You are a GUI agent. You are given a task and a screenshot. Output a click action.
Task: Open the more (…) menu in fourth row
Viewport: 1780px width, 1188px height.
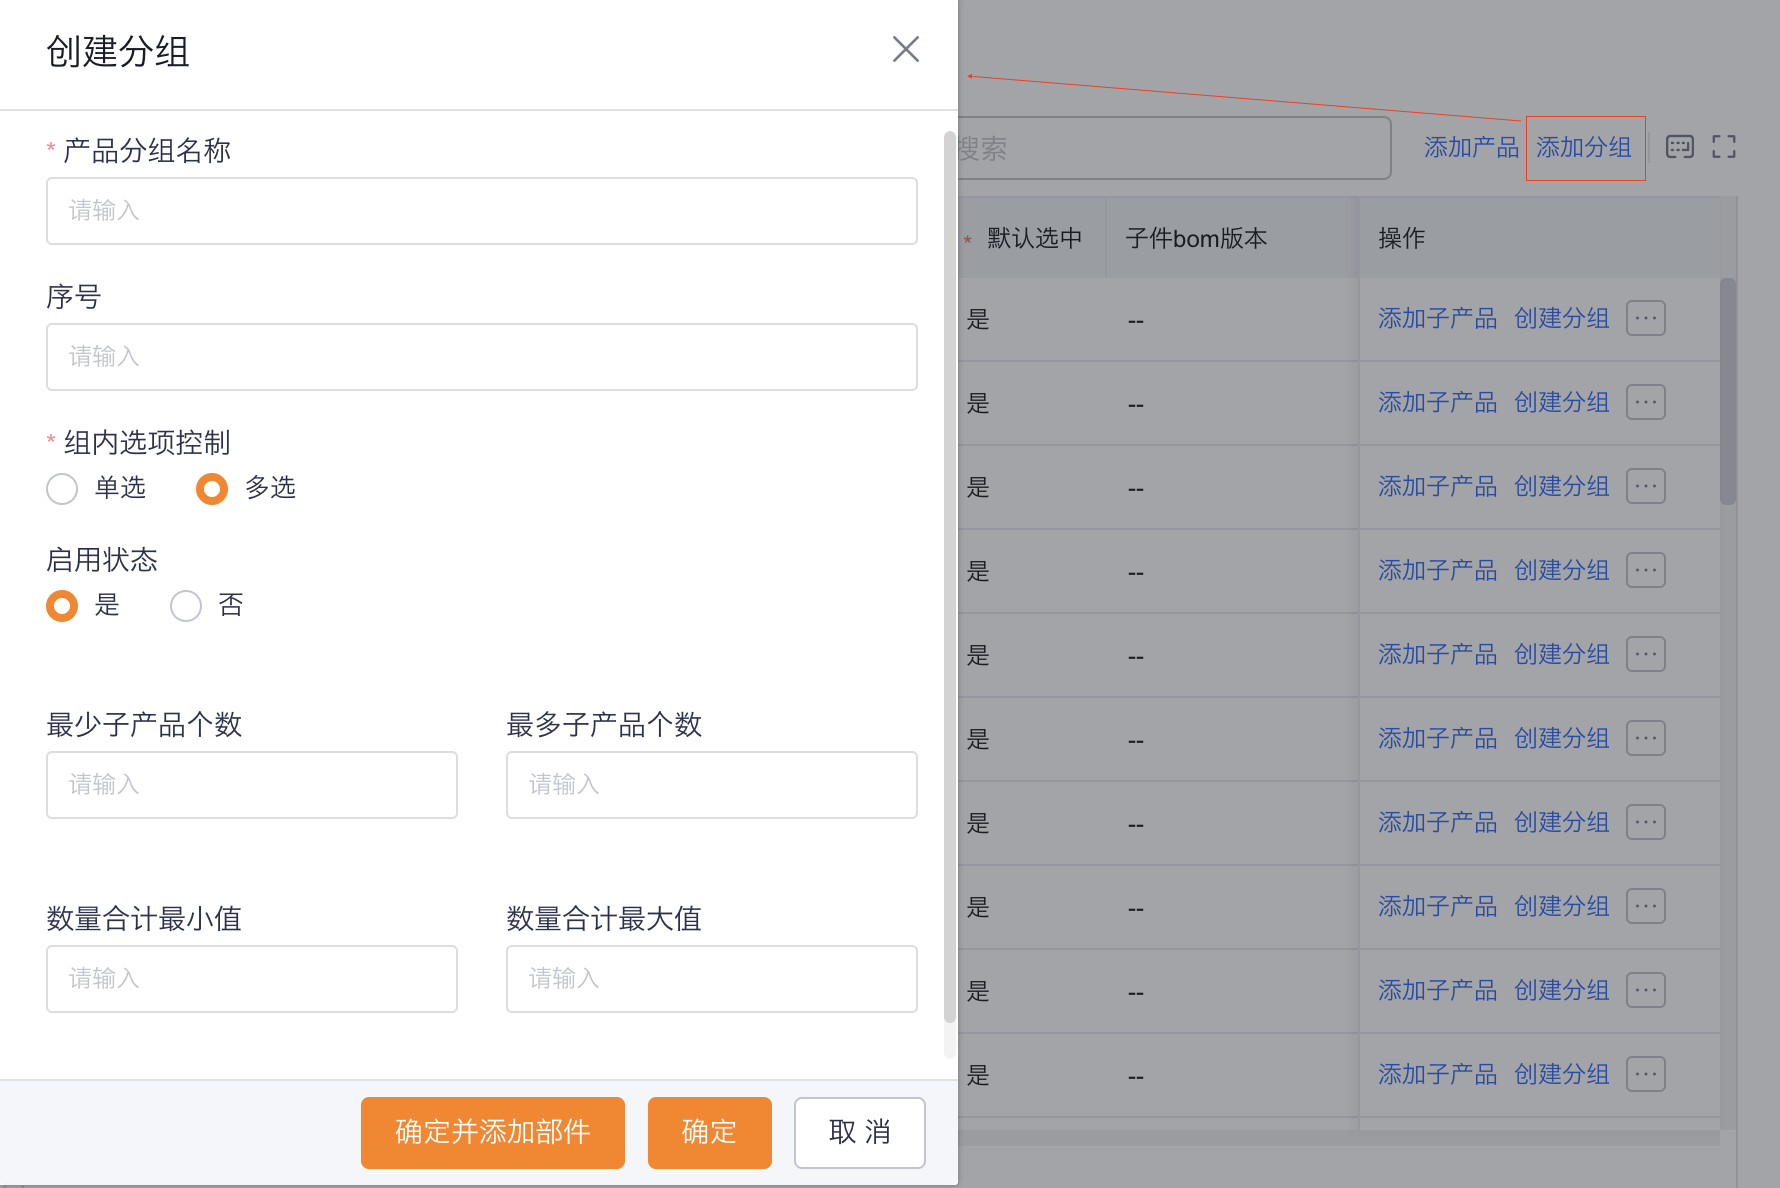click(1646, 570)
